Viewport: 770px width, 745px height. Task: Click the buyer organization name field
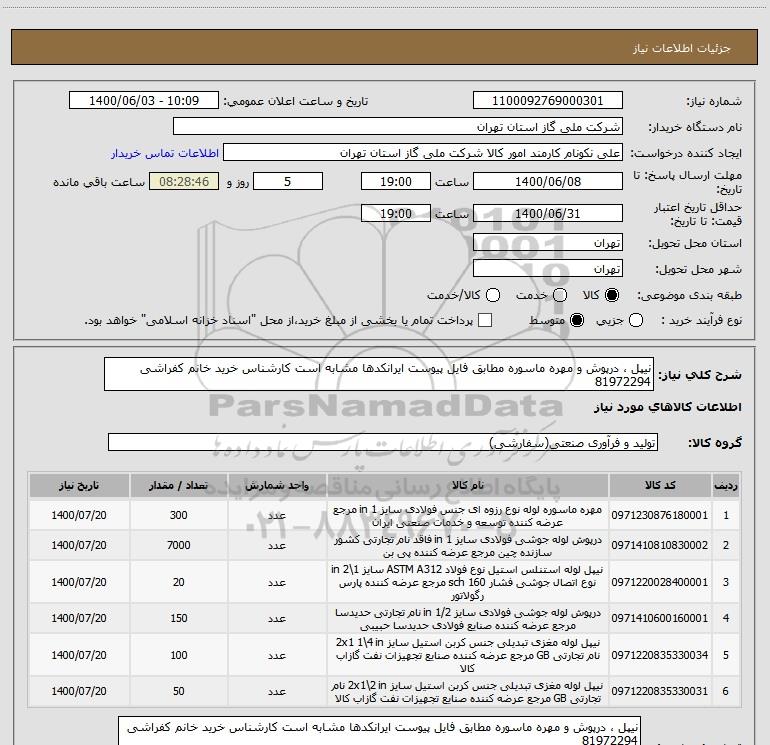tap(398, 127)
